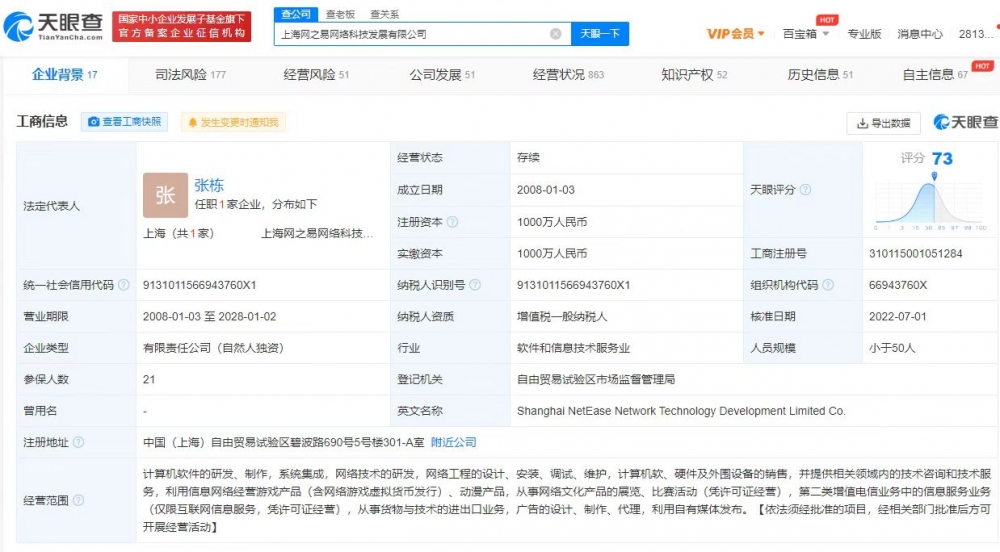
Task: Clear the search box with the X icon
Action: 555,34
